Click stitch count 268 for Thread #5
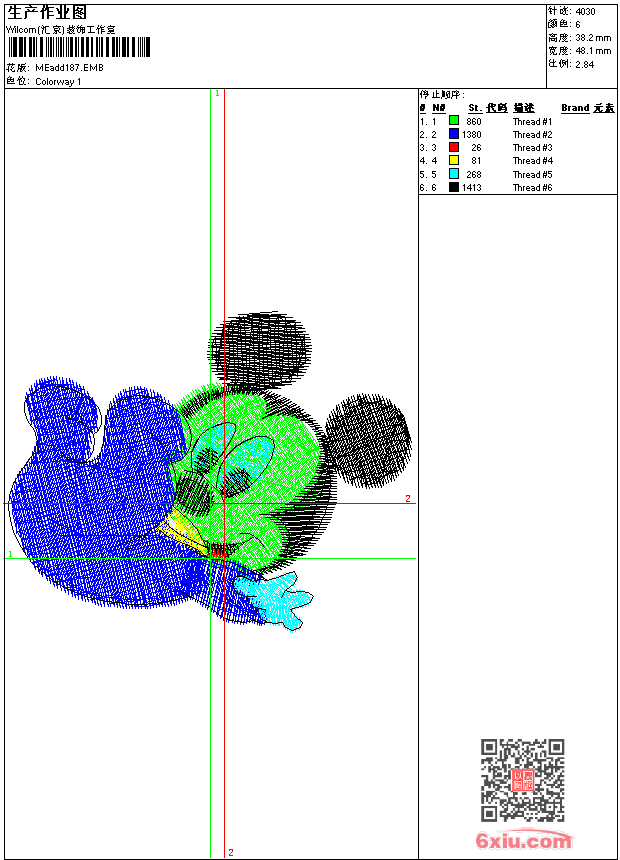Viewport: 620px width, 860px height. (474, 174)
